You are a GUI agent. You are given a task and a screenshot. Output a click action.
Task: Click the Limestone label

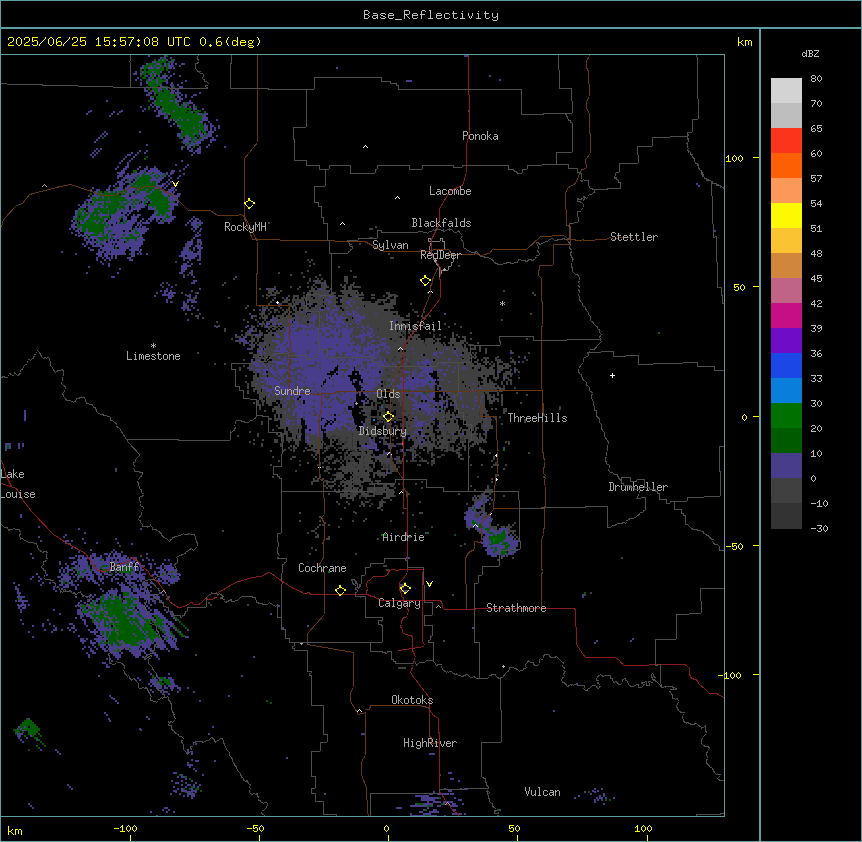[x=153, y=356]
